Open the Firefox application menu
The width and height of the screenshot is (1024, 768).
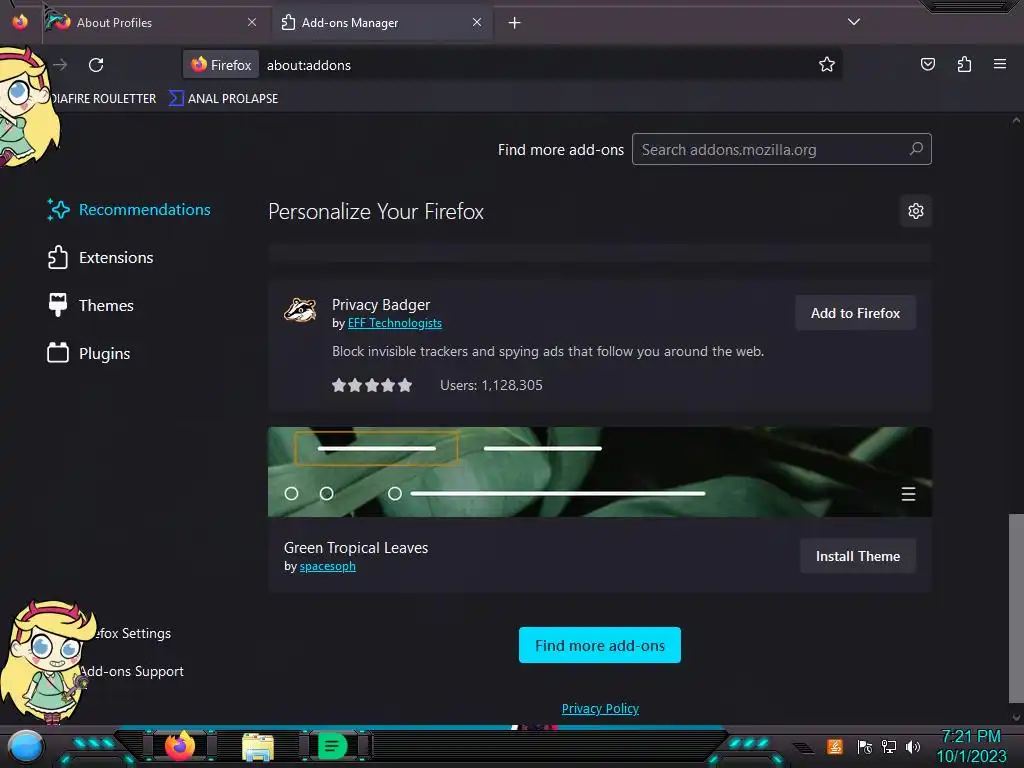(999, 64)
